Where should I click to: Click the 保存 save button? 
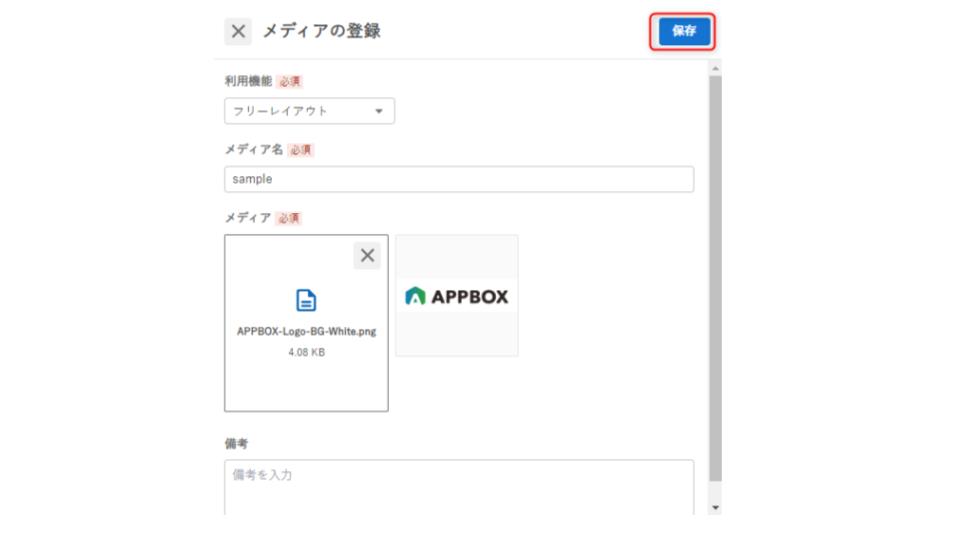[x=684, y=31]
